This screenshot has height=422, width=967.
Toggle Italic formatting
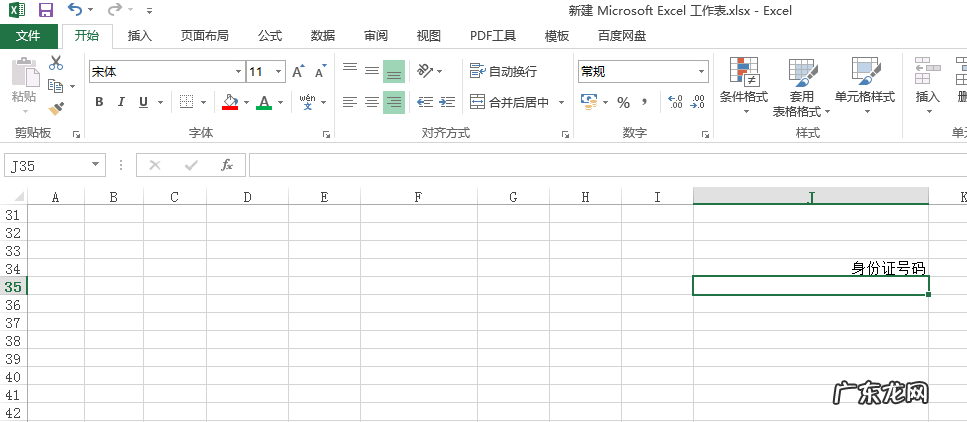tap(121, 102)
